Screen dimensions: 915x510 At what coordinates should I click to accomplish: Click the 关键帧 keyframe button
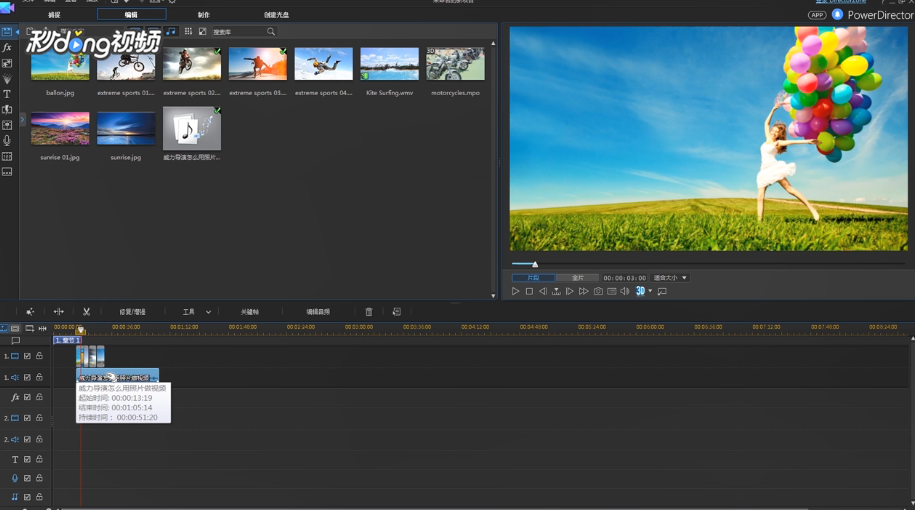coord(249,312)
